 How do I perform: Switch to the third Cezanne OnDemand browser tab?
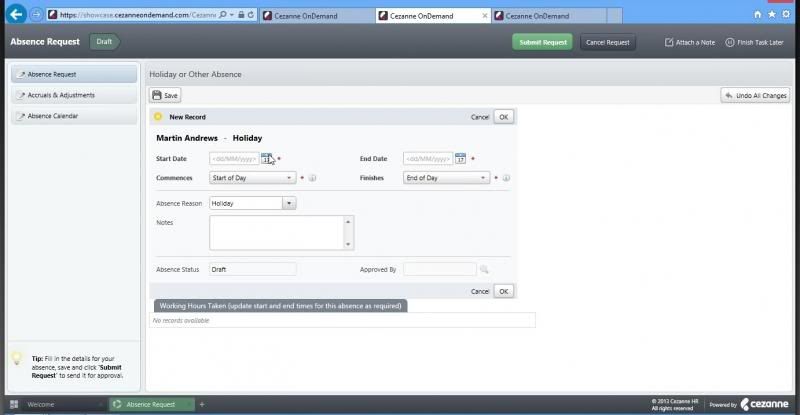click(548, 16)
